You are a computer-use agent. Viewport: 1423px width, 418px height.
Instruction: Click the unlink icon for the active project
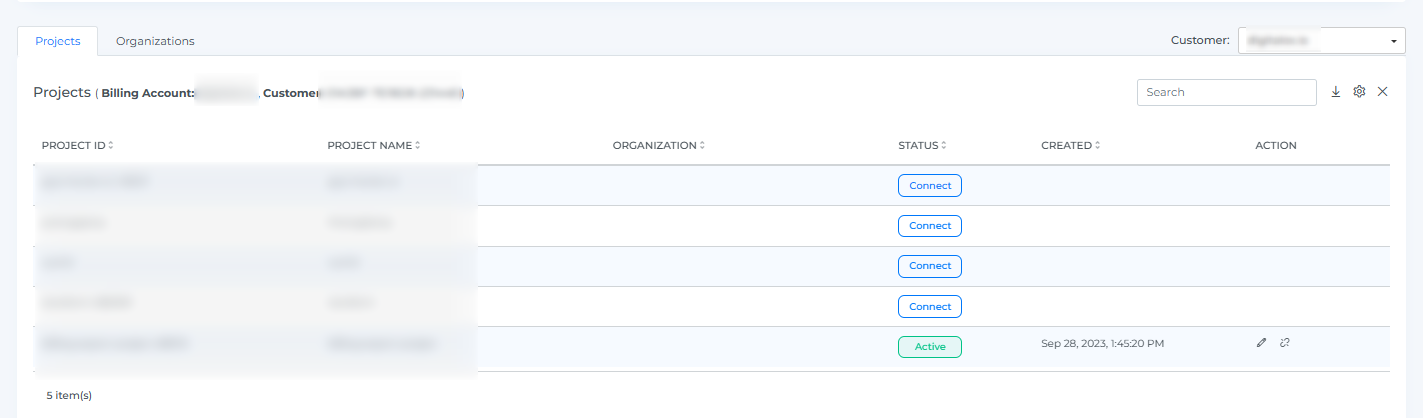pyautogui.click(x=1285, y=343)
